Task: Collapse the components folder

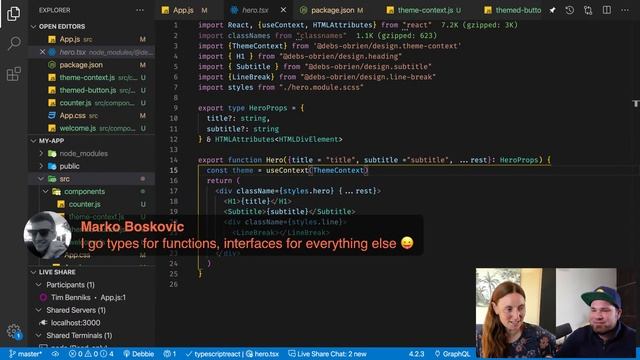Action: 46,191
